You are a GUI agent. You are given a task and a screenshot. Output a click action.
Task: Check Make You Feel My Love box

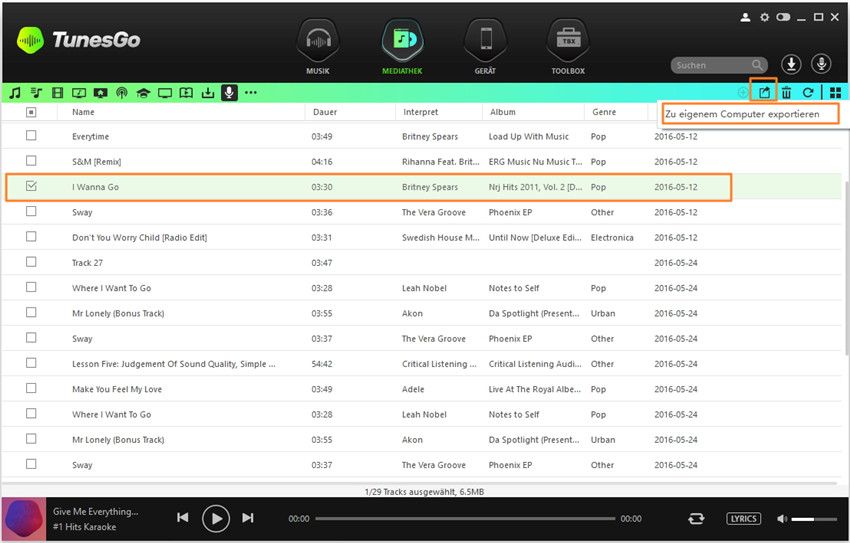[31, 388]
